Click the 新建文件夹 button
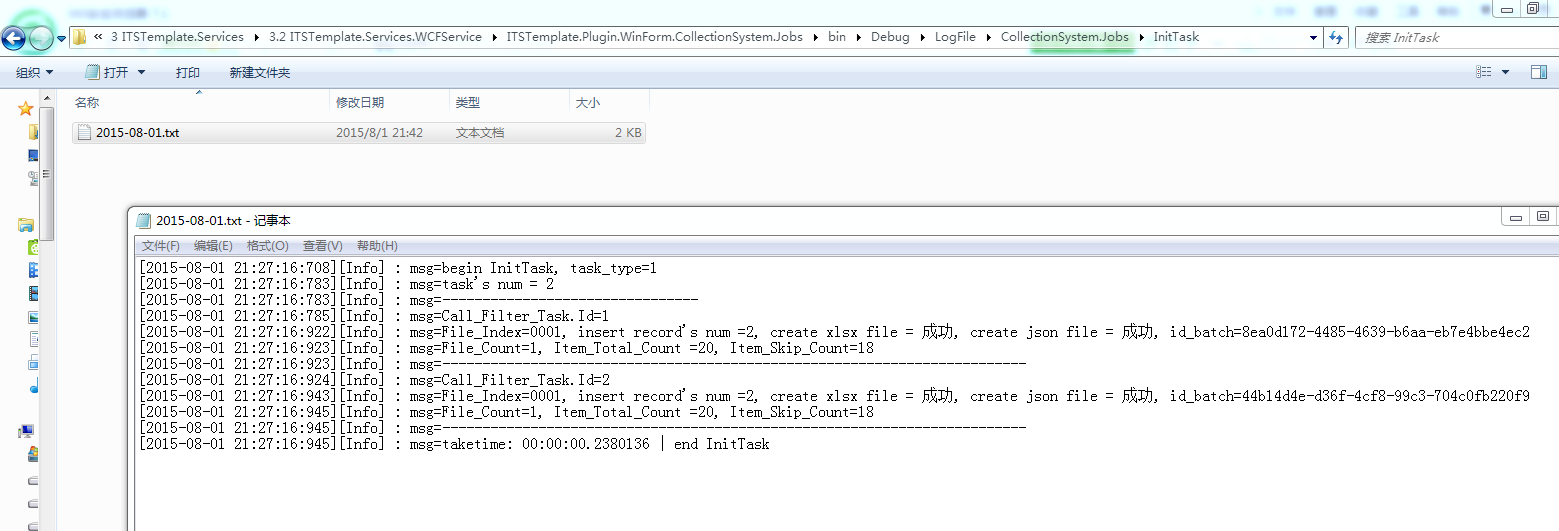 pos(260,73)
